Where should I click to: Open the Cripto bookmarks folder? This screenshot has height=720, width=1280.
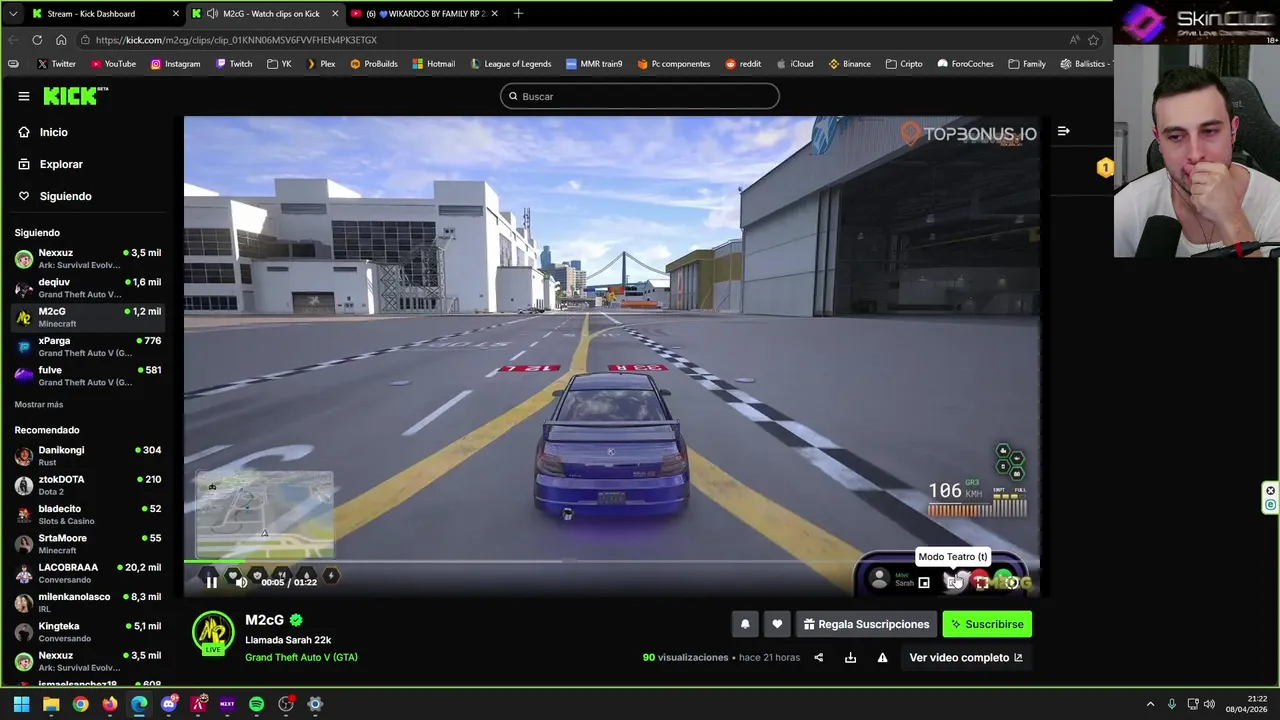[904, 64]
